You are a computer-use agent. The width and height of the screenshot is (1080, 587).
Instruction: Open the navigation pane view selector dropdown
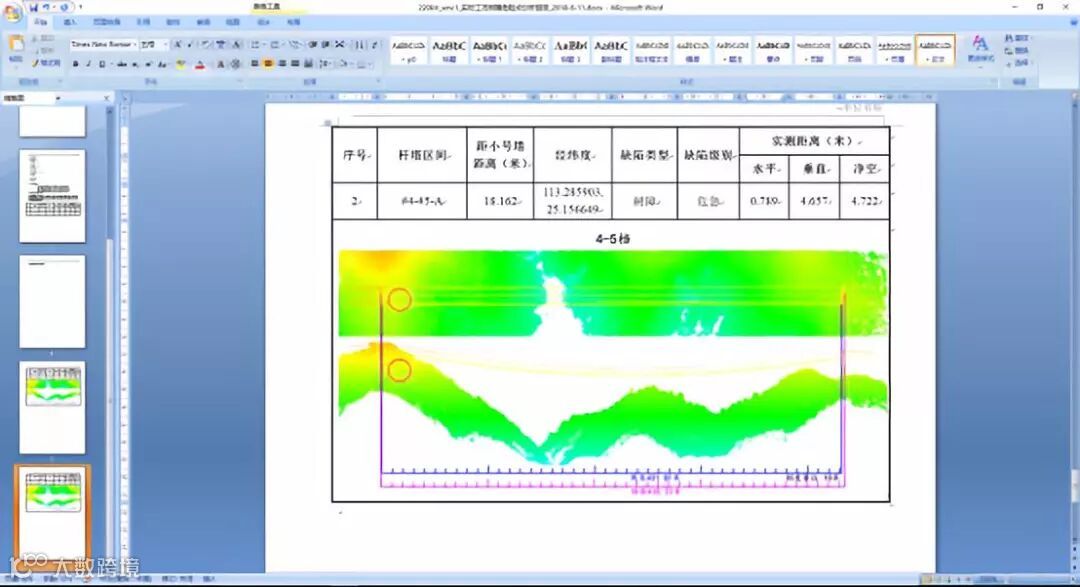[58, 99]
